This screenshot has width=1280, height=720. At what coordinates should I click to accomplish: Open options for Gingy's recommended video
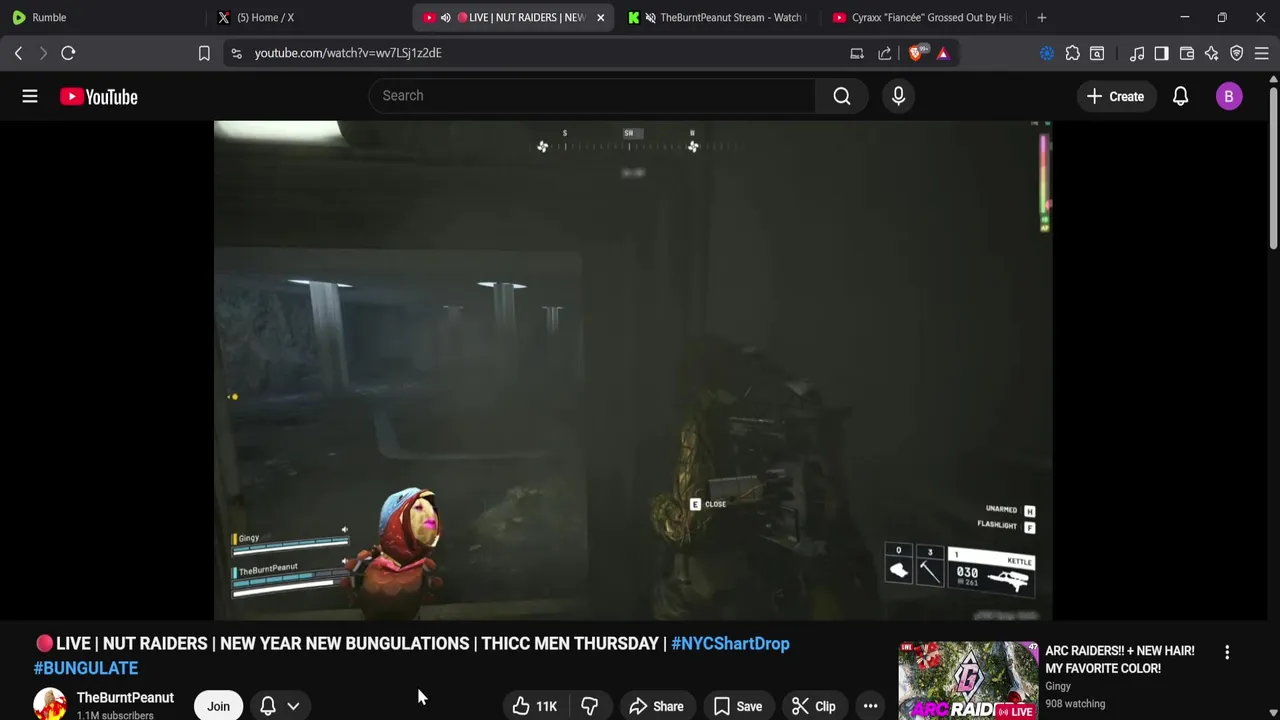coord(1227,652)
